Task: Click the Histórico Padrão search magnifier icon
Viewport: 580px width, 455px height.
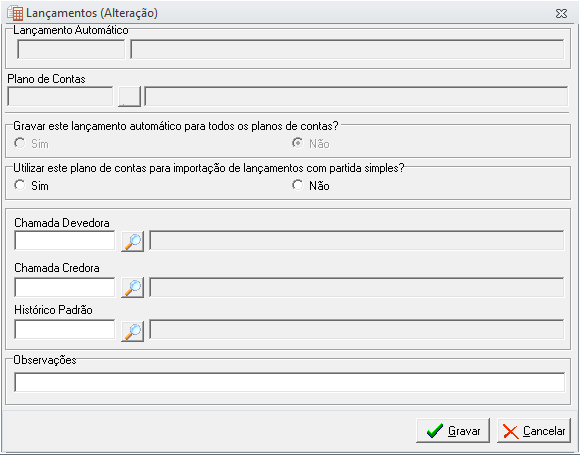Action: click(132, 332)
